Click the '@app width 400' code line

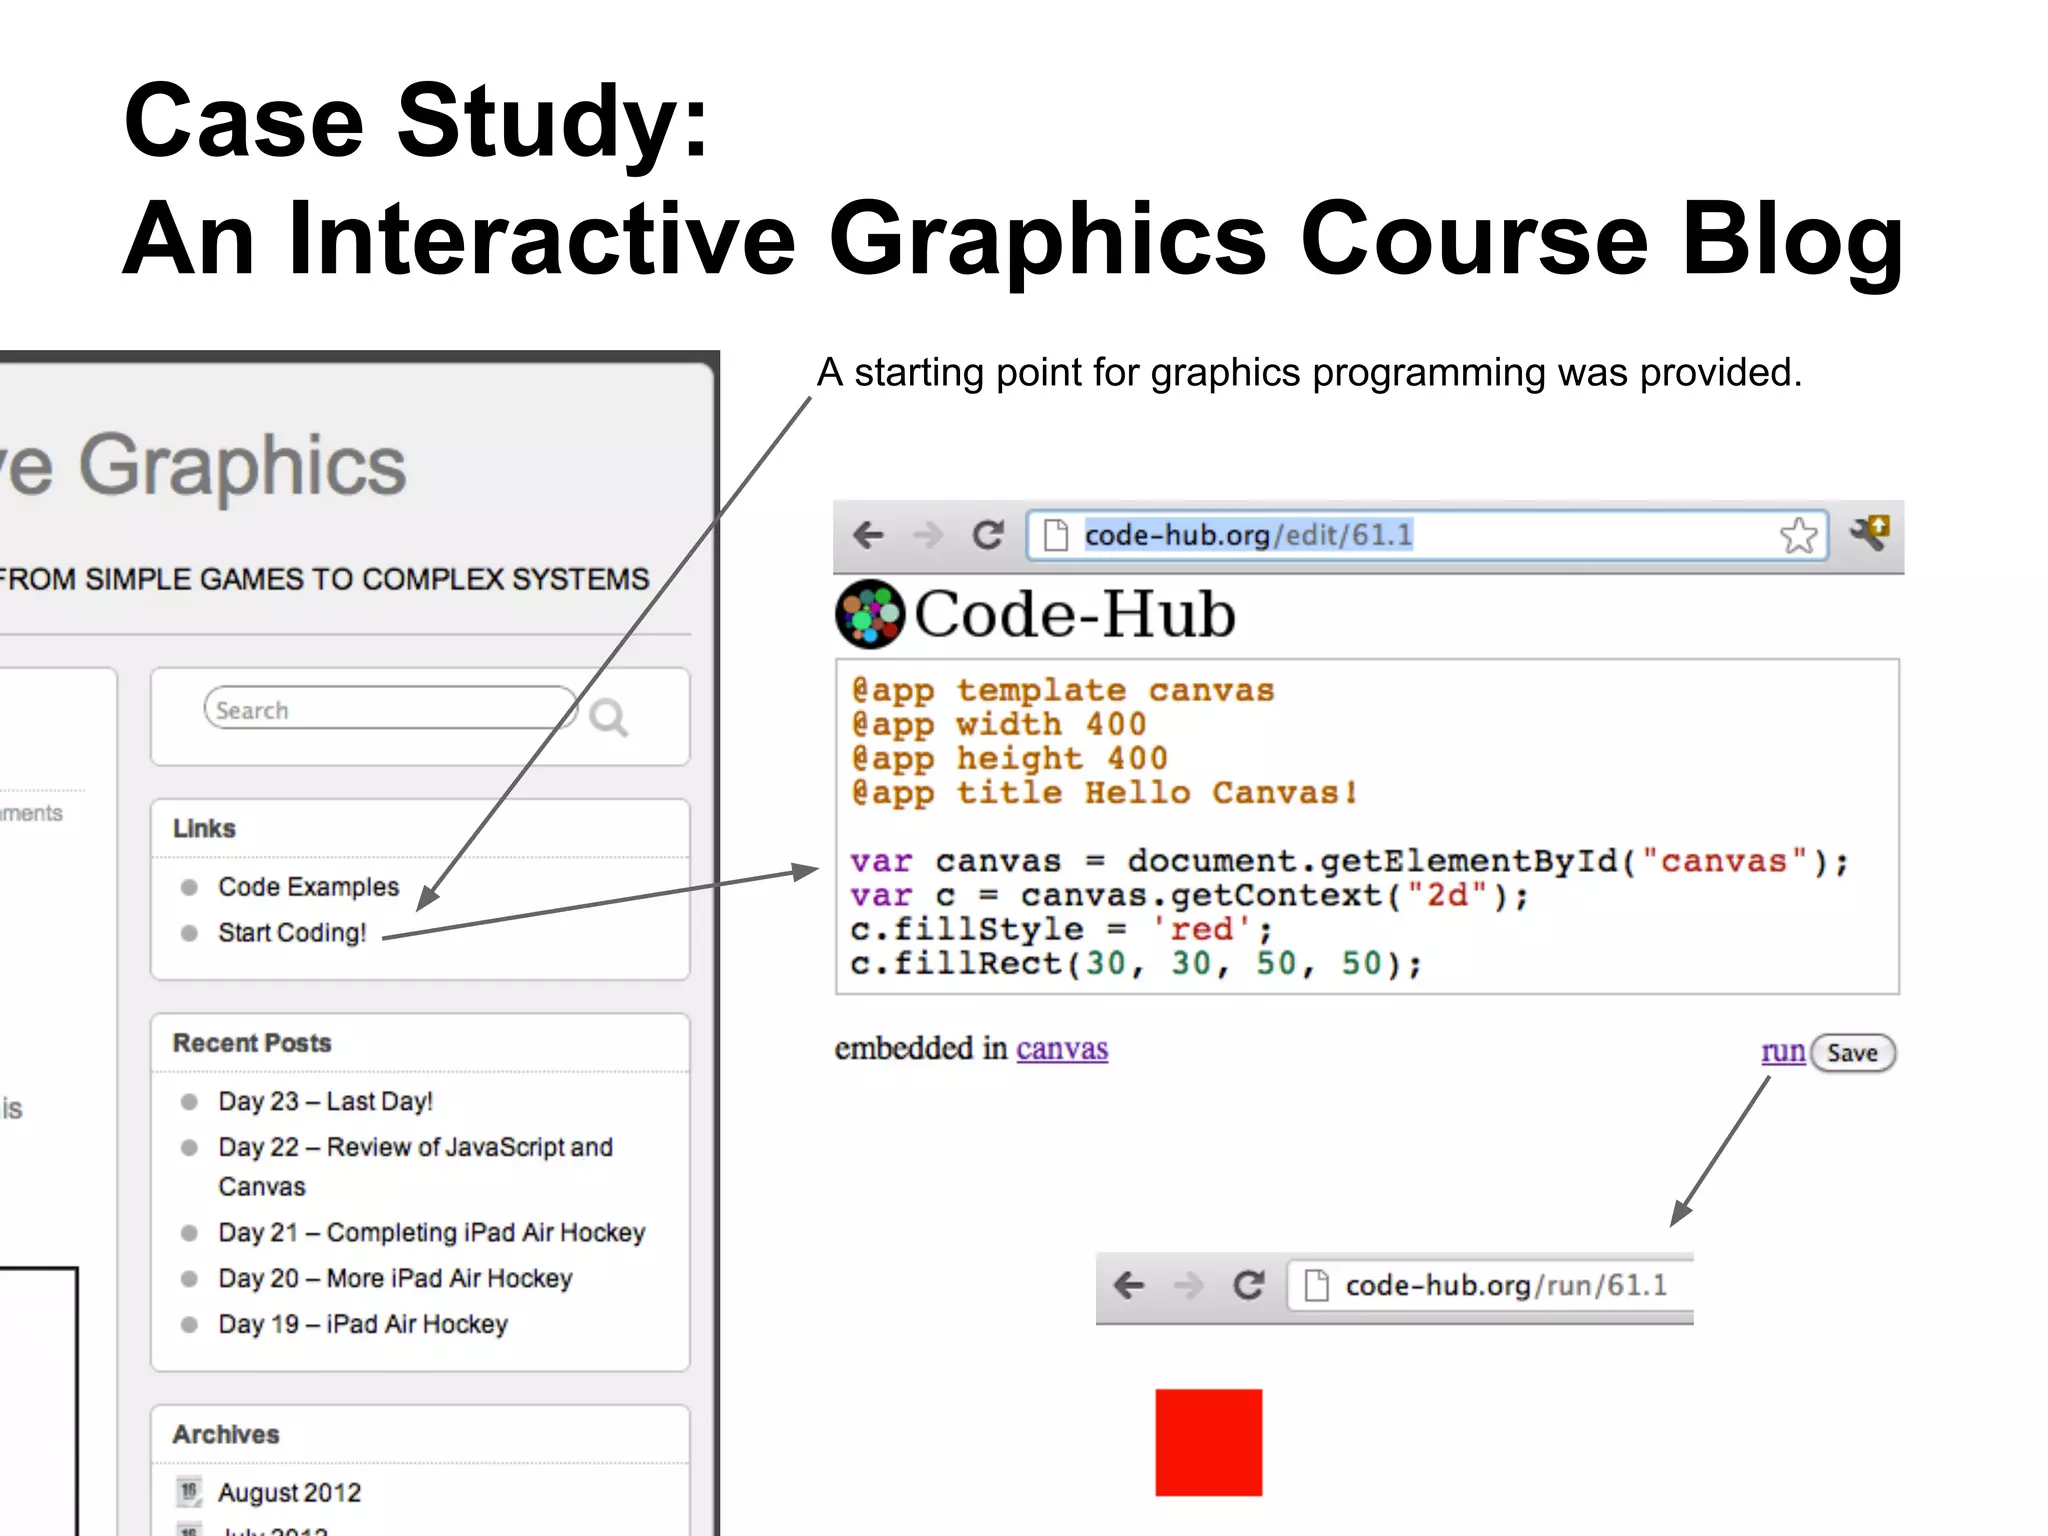coord(998,724)
